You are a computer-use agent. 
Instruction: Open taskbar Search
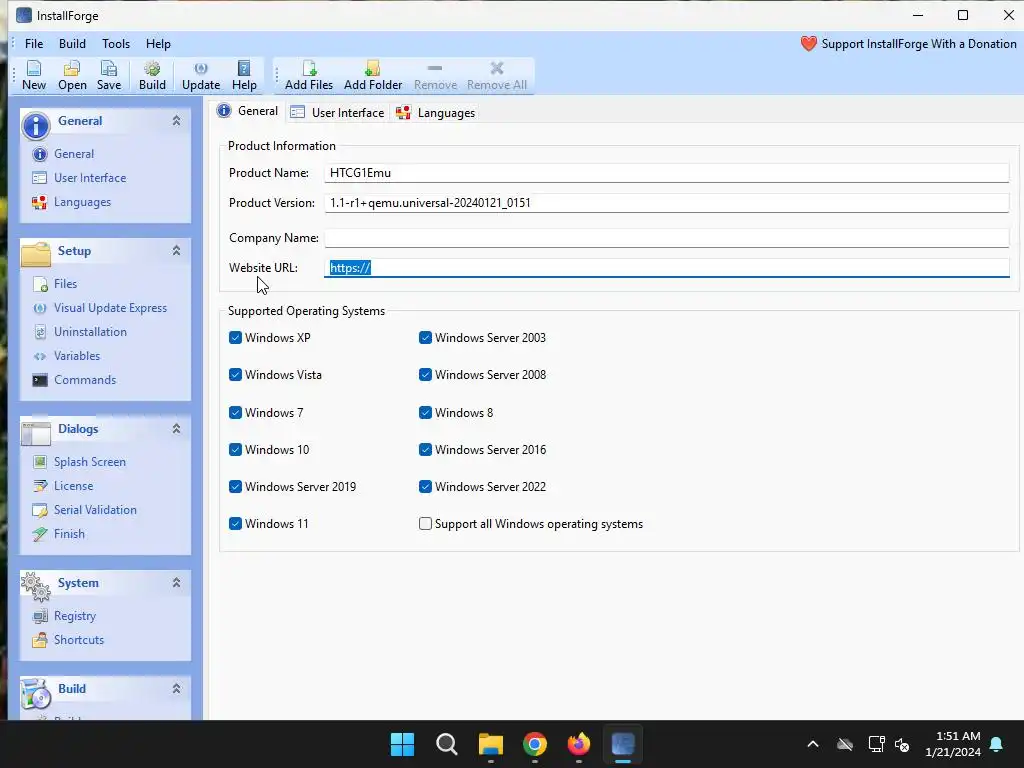pyautogui.click(x=447, y=744)
